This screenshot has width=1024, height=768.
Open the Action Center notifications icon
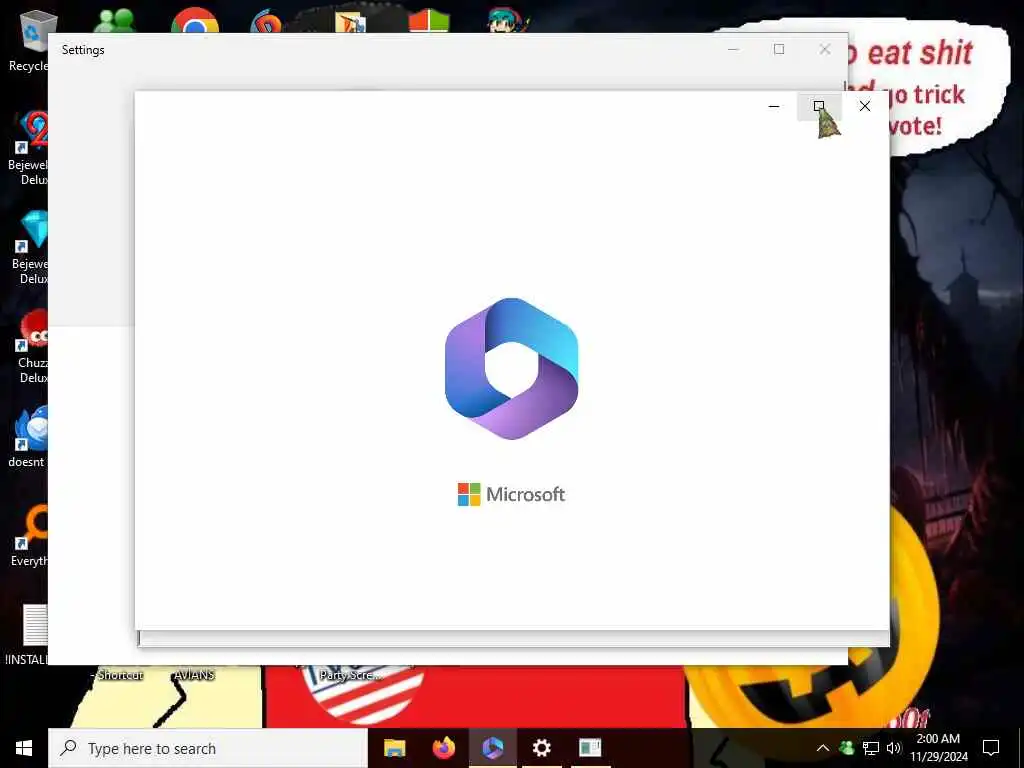991,748
